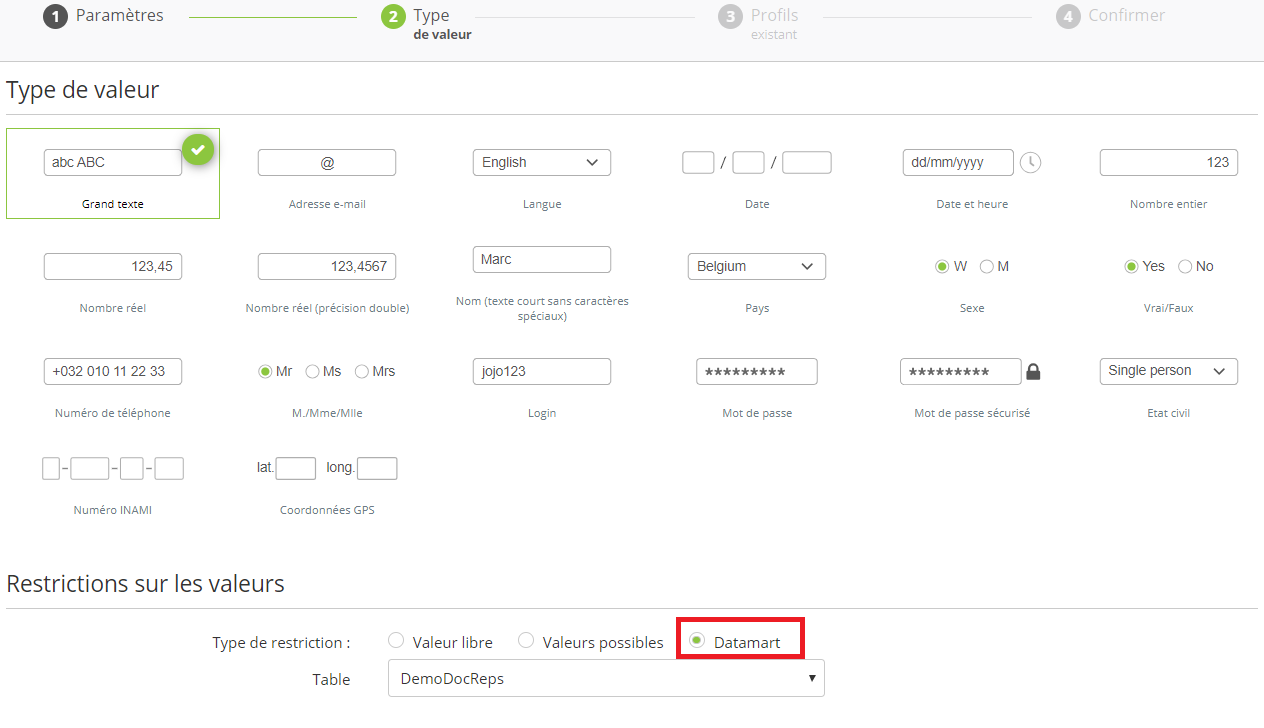Click the padlock icon for Mot de passe sécurisé
The width and height of the screenshot is (1264, 728).
pyautogui.click(x=1033, y=372)
